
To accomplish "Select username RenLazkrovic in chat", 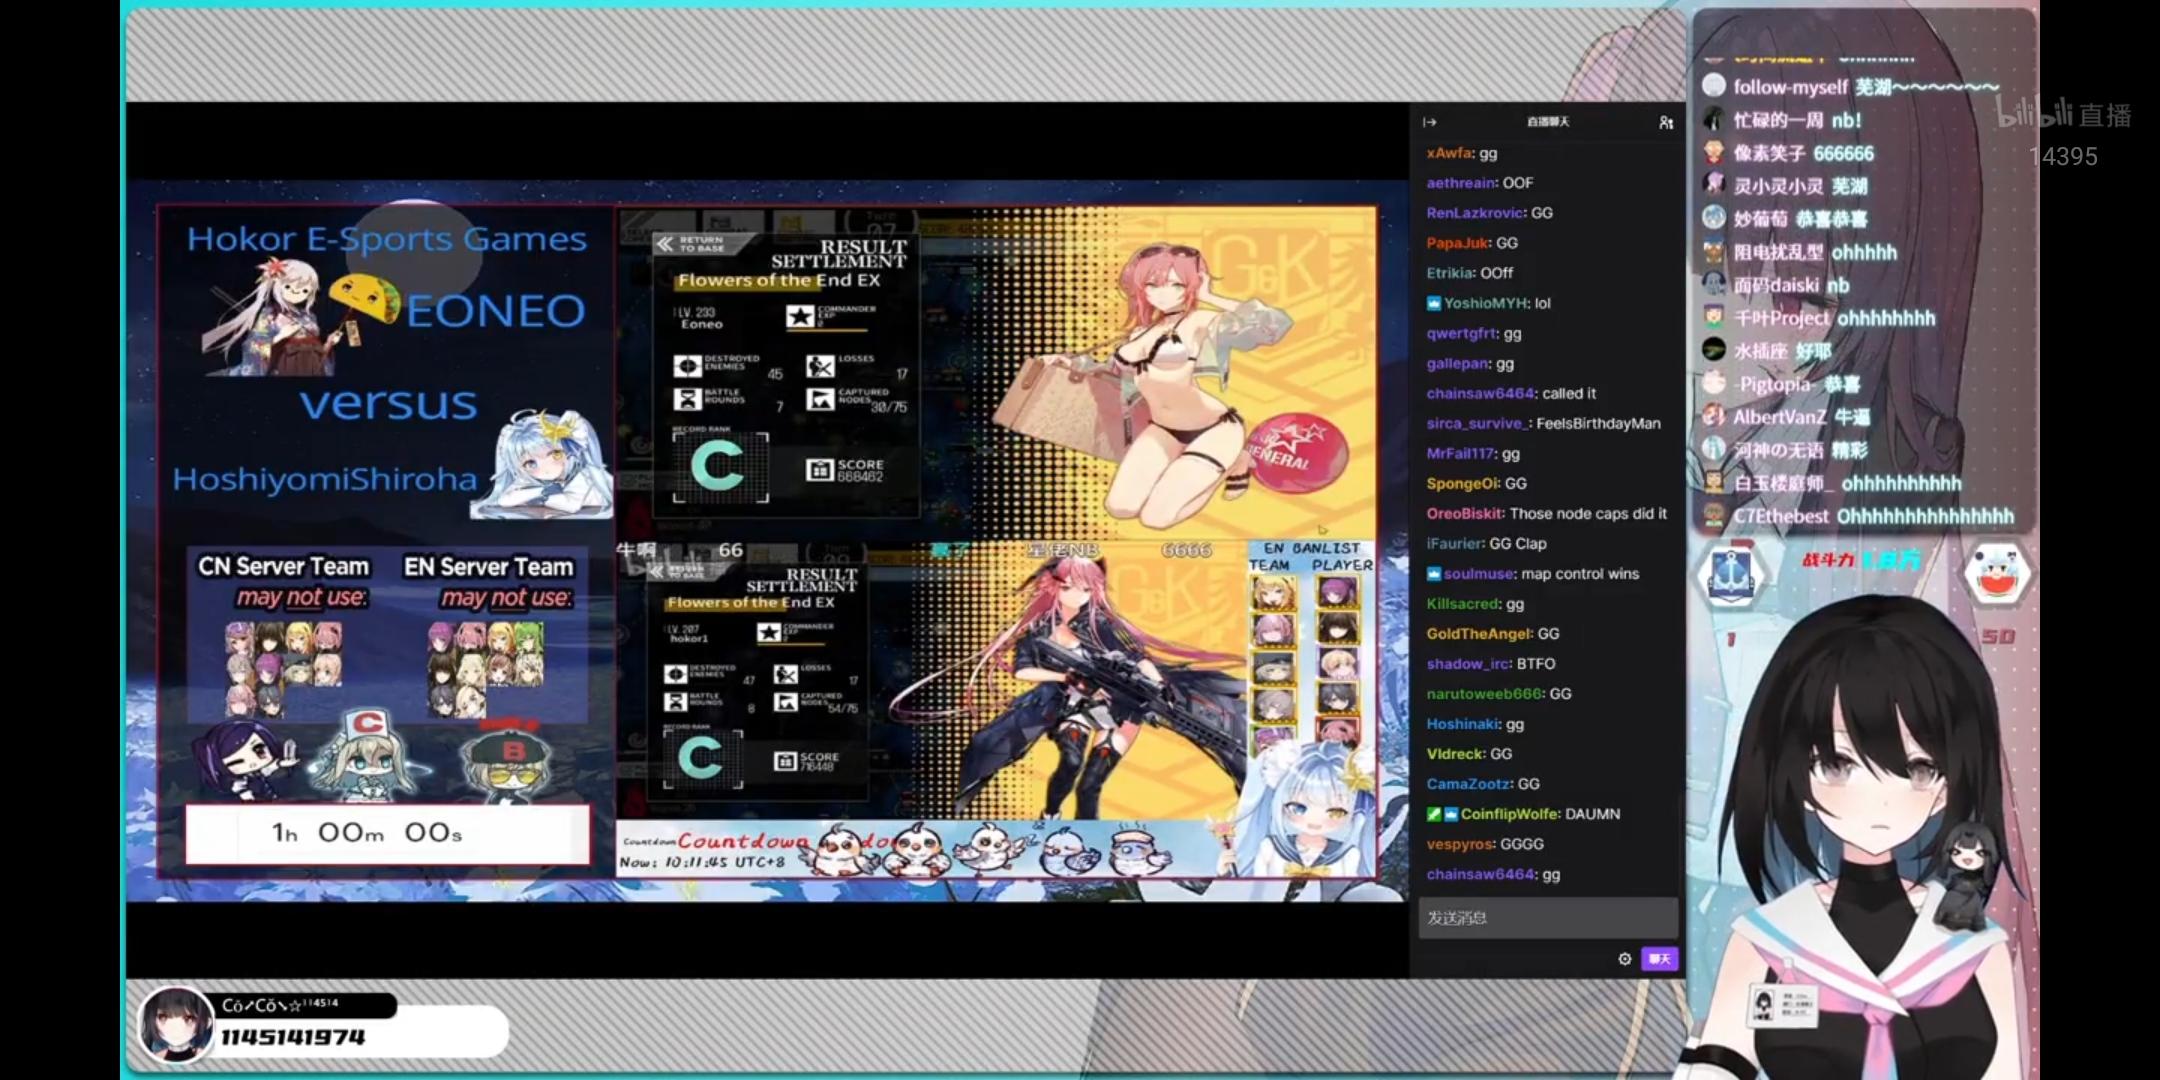I will [1475, 213].
